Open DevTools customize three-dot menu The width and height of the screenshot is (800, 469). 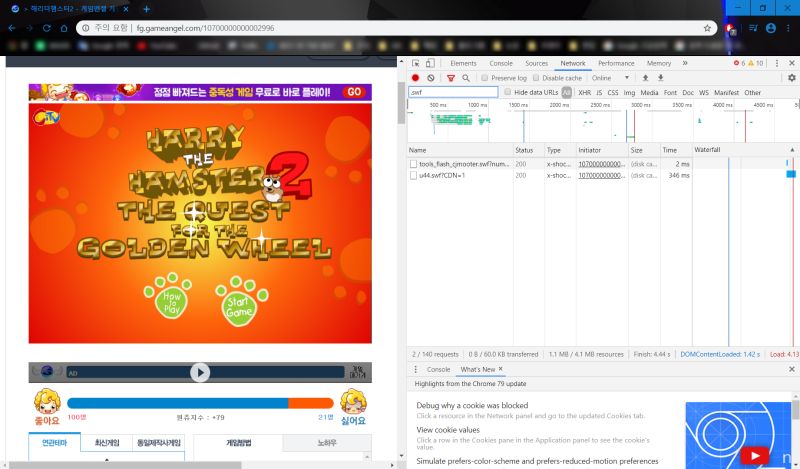tap(777, 63)
